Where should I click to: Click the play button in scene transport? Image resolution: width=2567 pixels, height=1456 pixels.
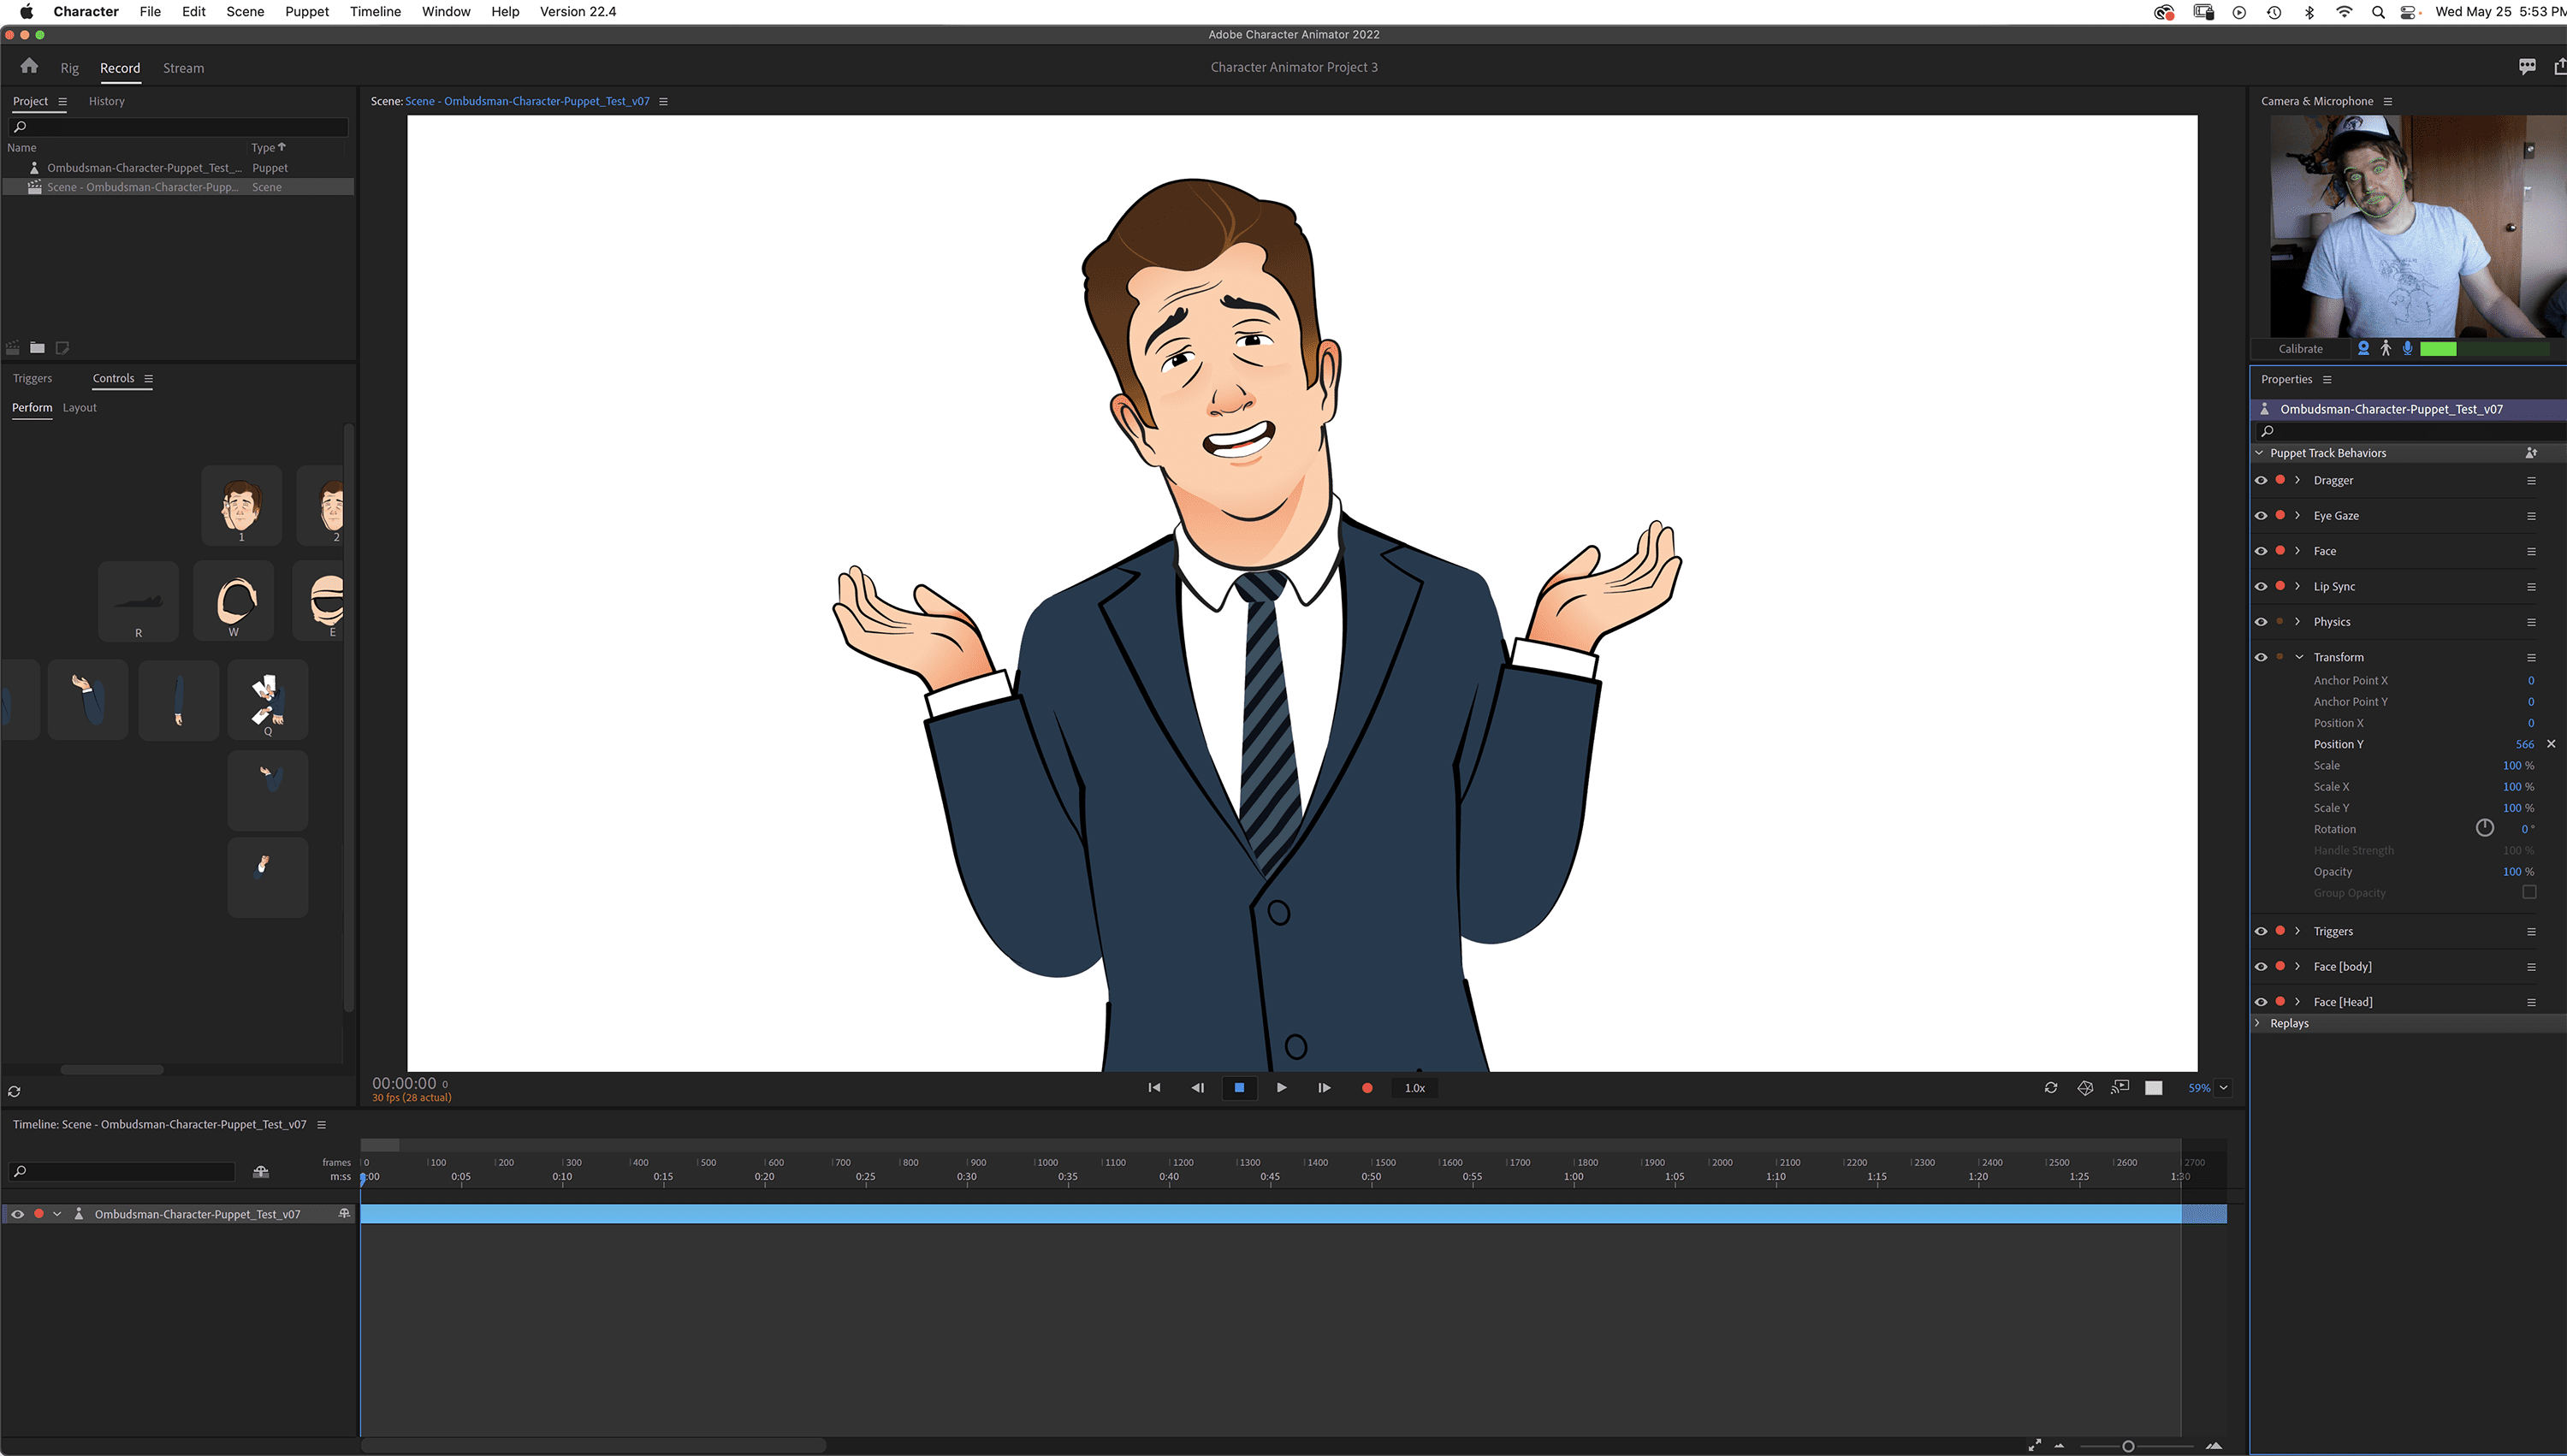tap(1281, 1088)
